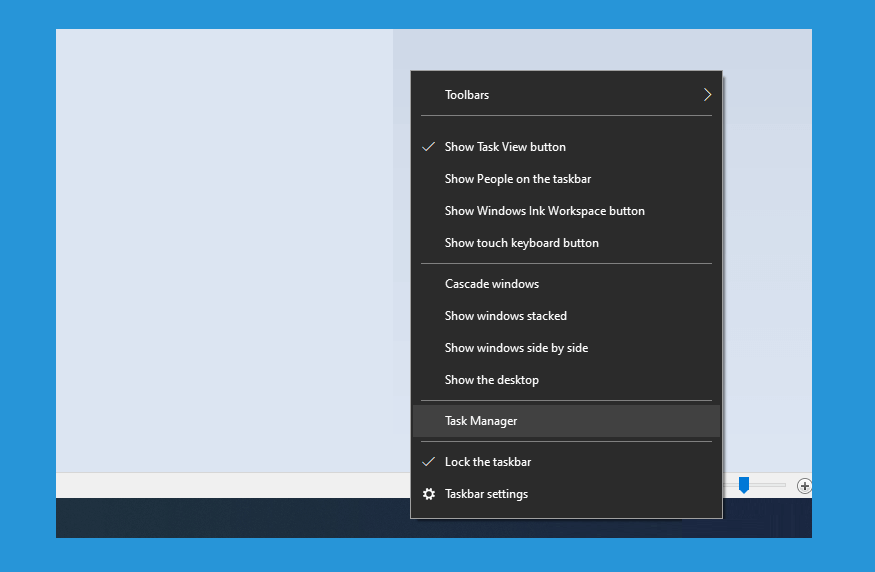Viewport: 875px width, 572px height.
Task: Open Task Manager from context menu
Action: coord(566,421)
